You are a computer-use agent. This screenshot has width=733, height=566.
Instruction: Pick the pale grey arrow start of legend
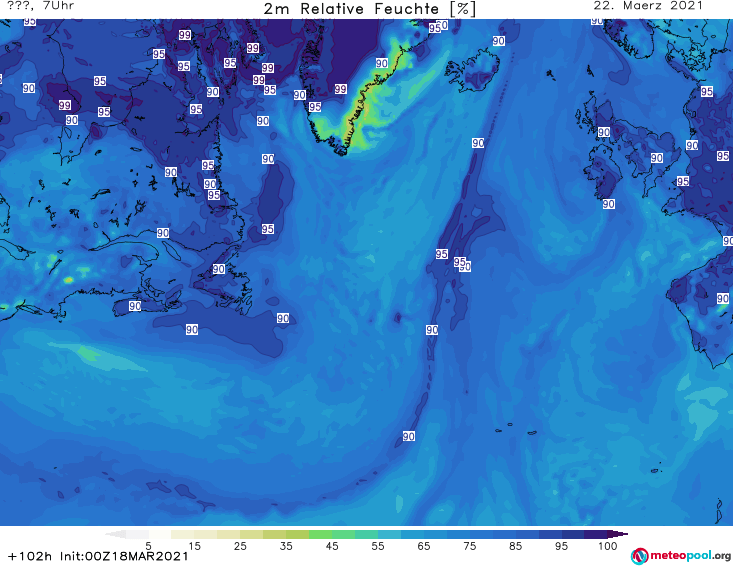pyautogui.click(x=116, y=534)
